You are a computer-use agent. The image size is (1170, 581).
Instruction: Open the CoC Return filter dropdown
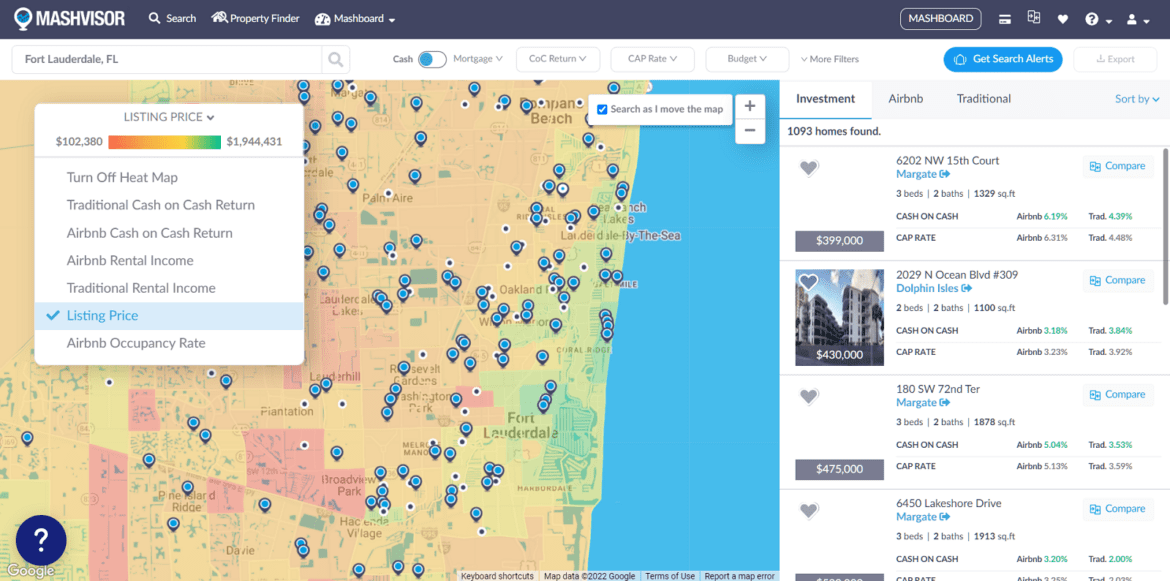pos(557,59)
